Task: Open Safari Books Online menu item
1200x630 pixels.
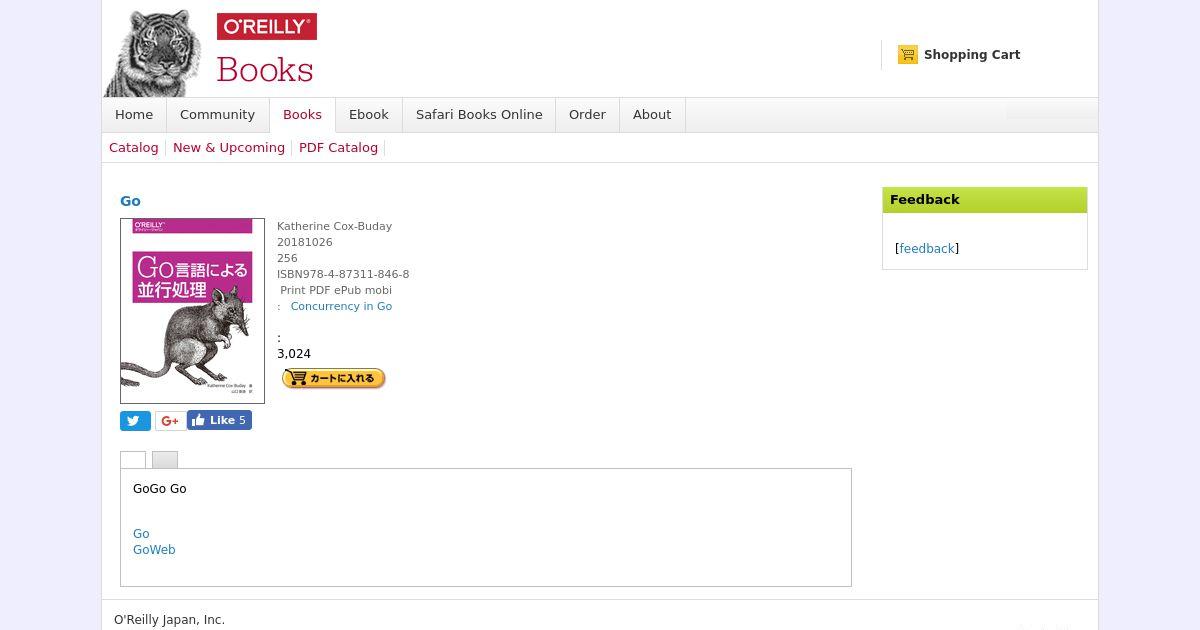Action: (479, 115)
